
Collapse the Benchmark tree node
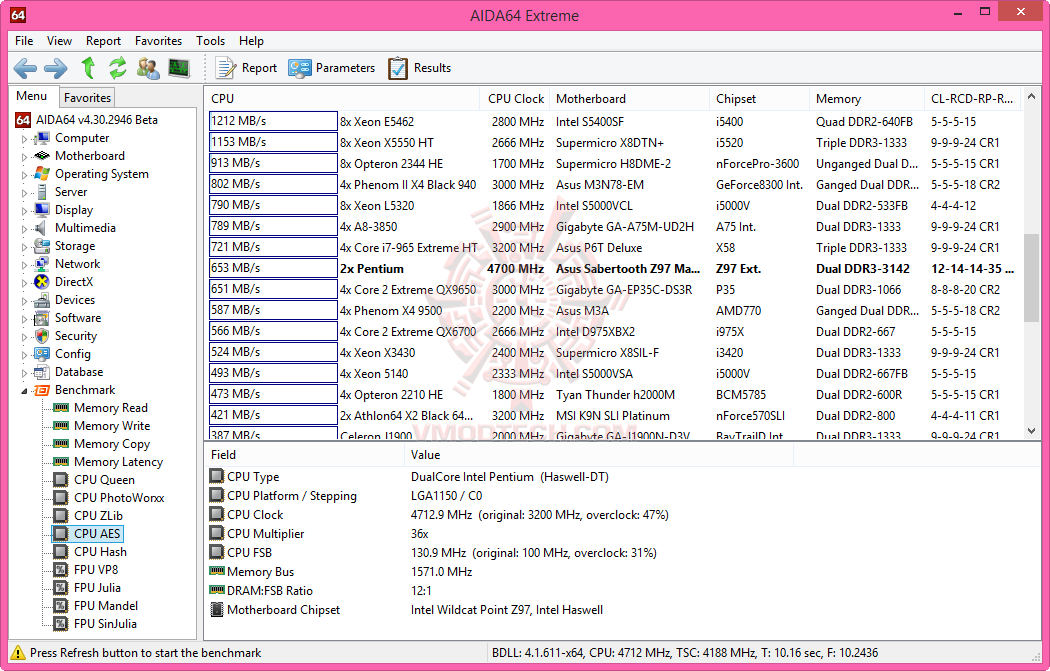24,390
